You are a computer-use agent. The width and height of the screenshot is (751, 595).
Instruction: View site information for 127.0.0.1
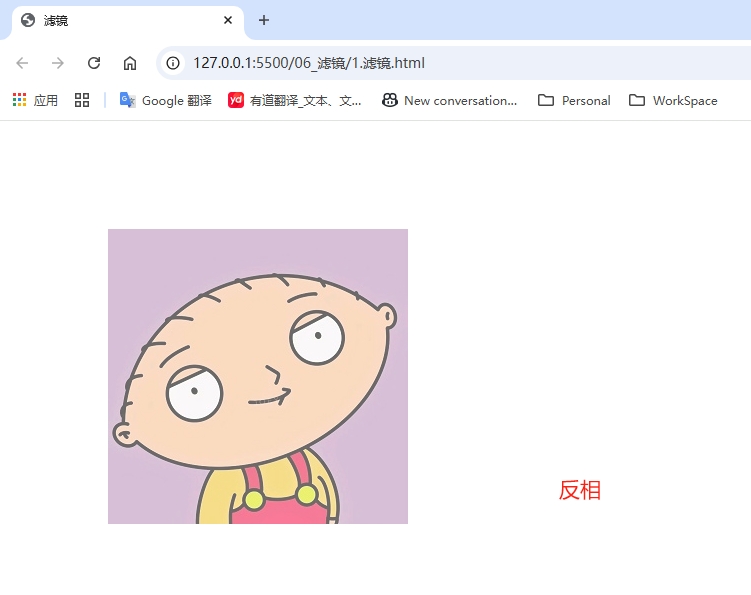(173, 63)
